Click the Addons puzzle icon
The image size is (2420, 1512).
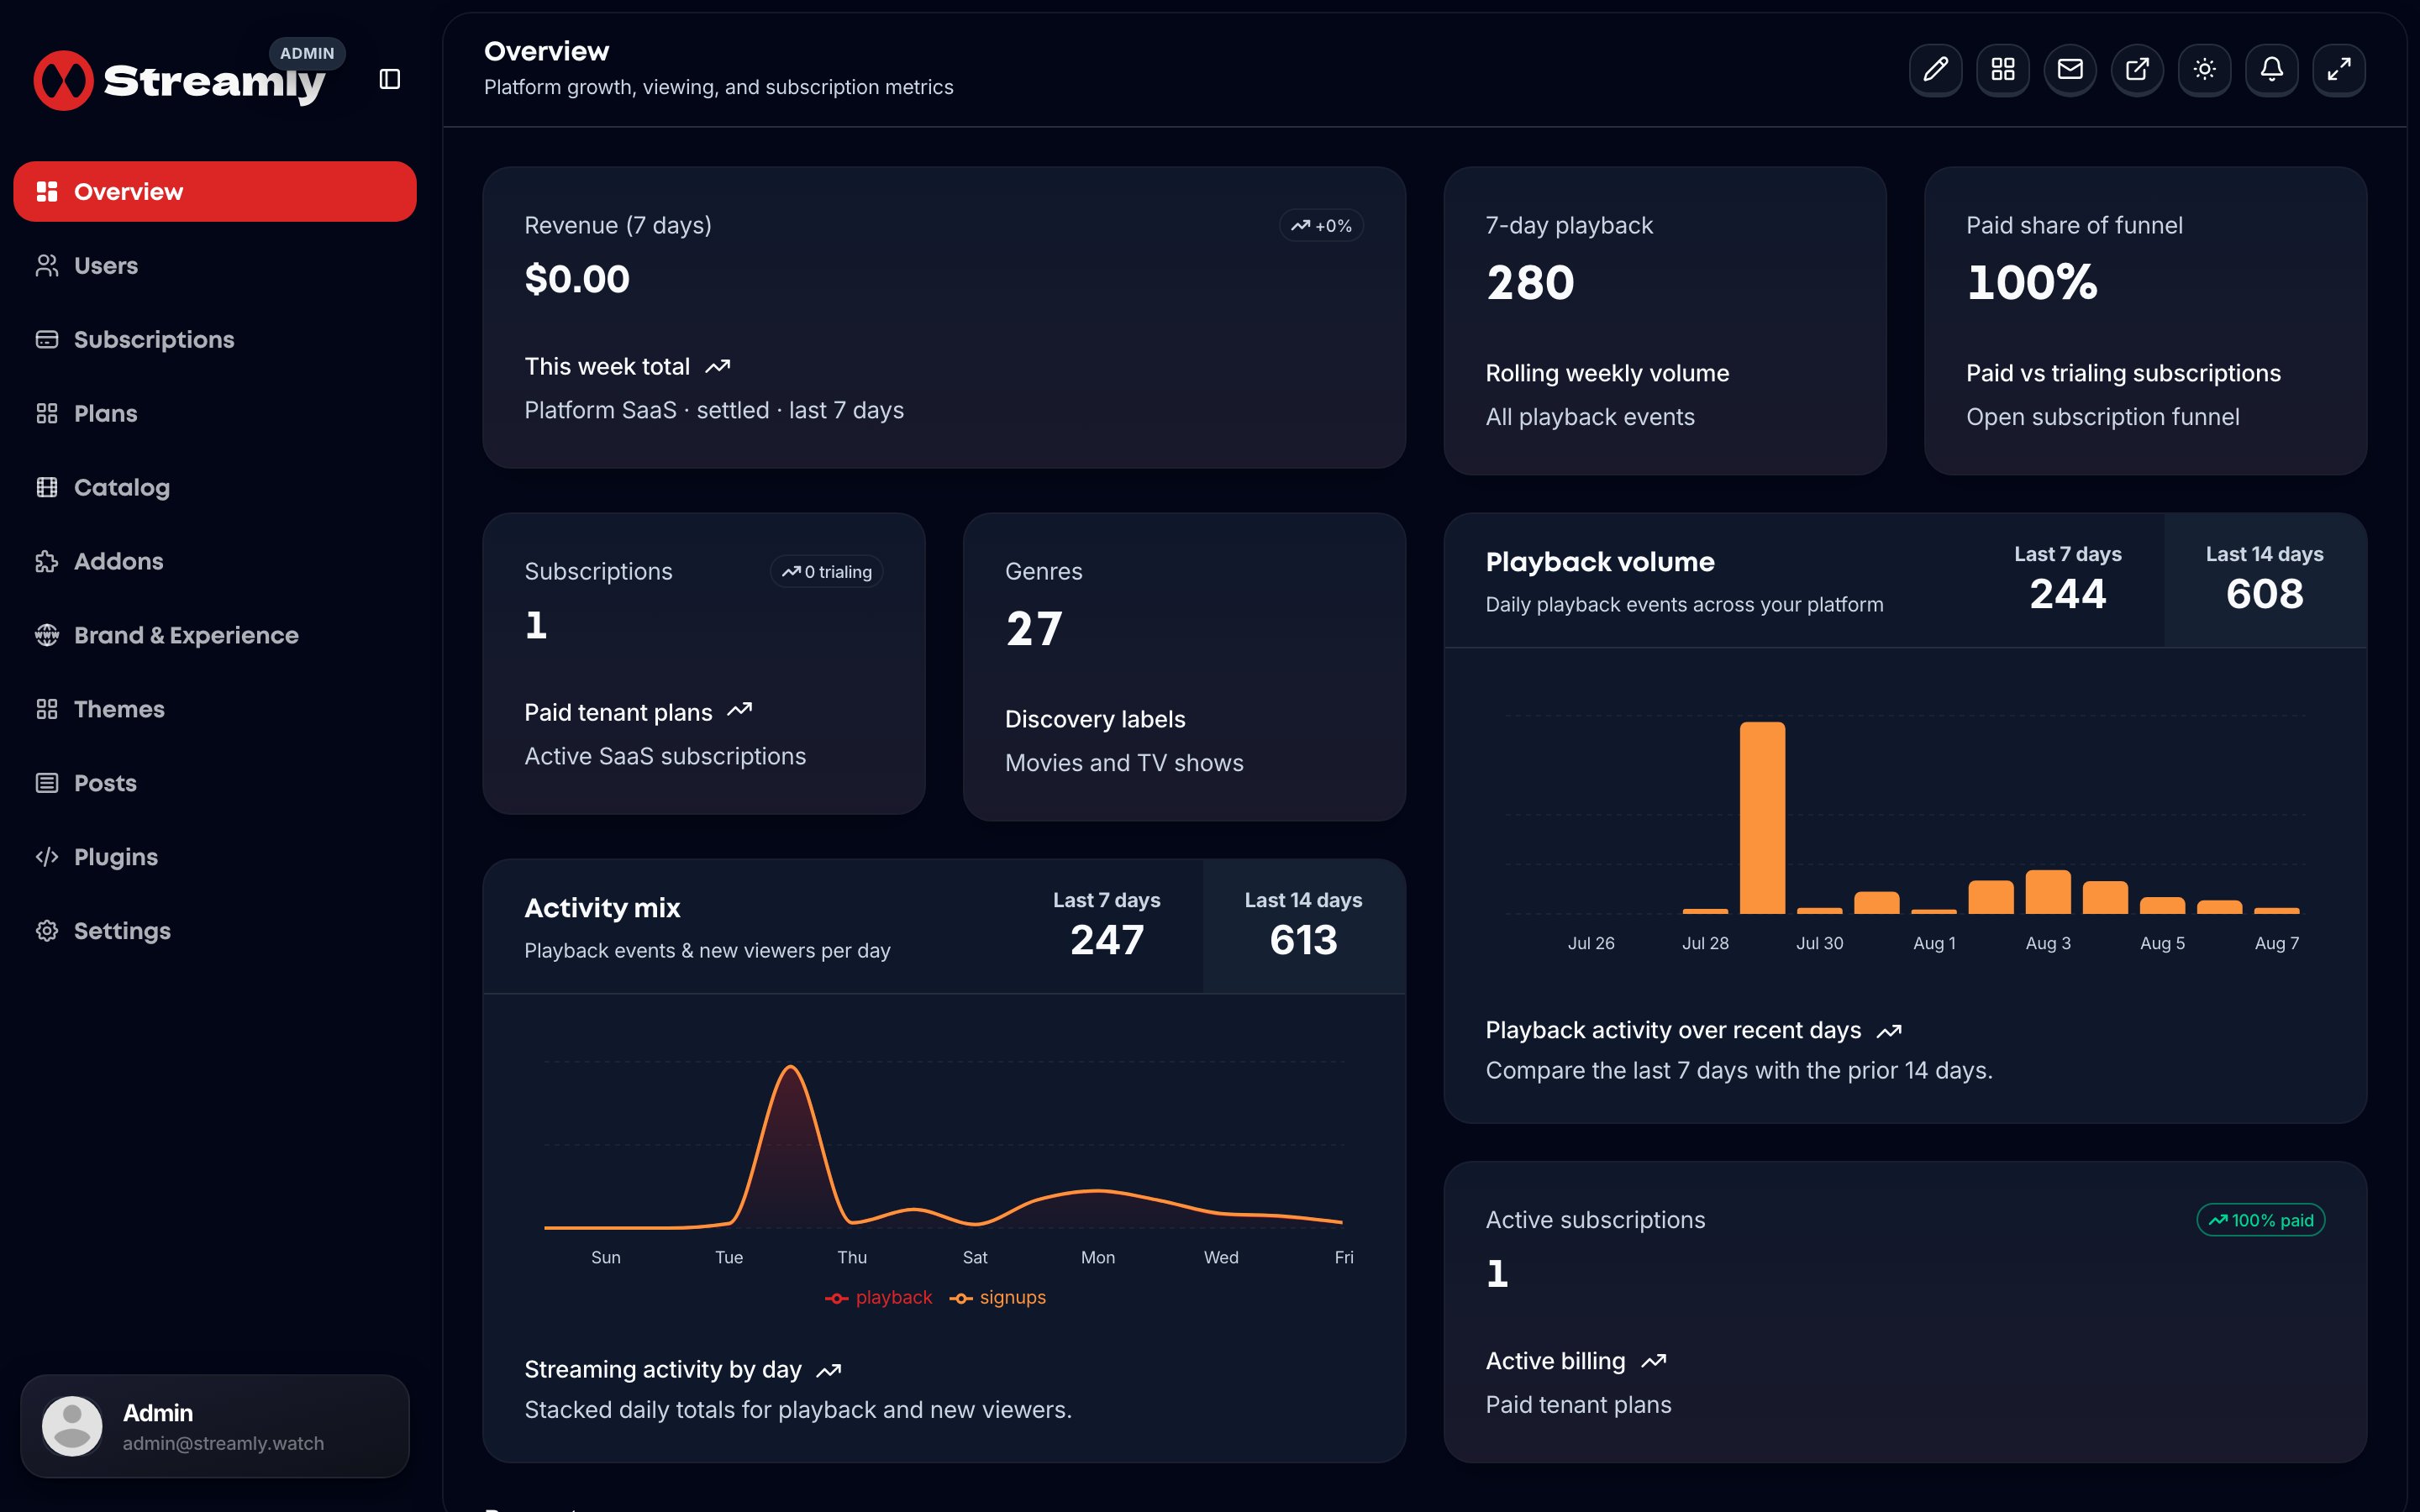click(x=47, y=561)
